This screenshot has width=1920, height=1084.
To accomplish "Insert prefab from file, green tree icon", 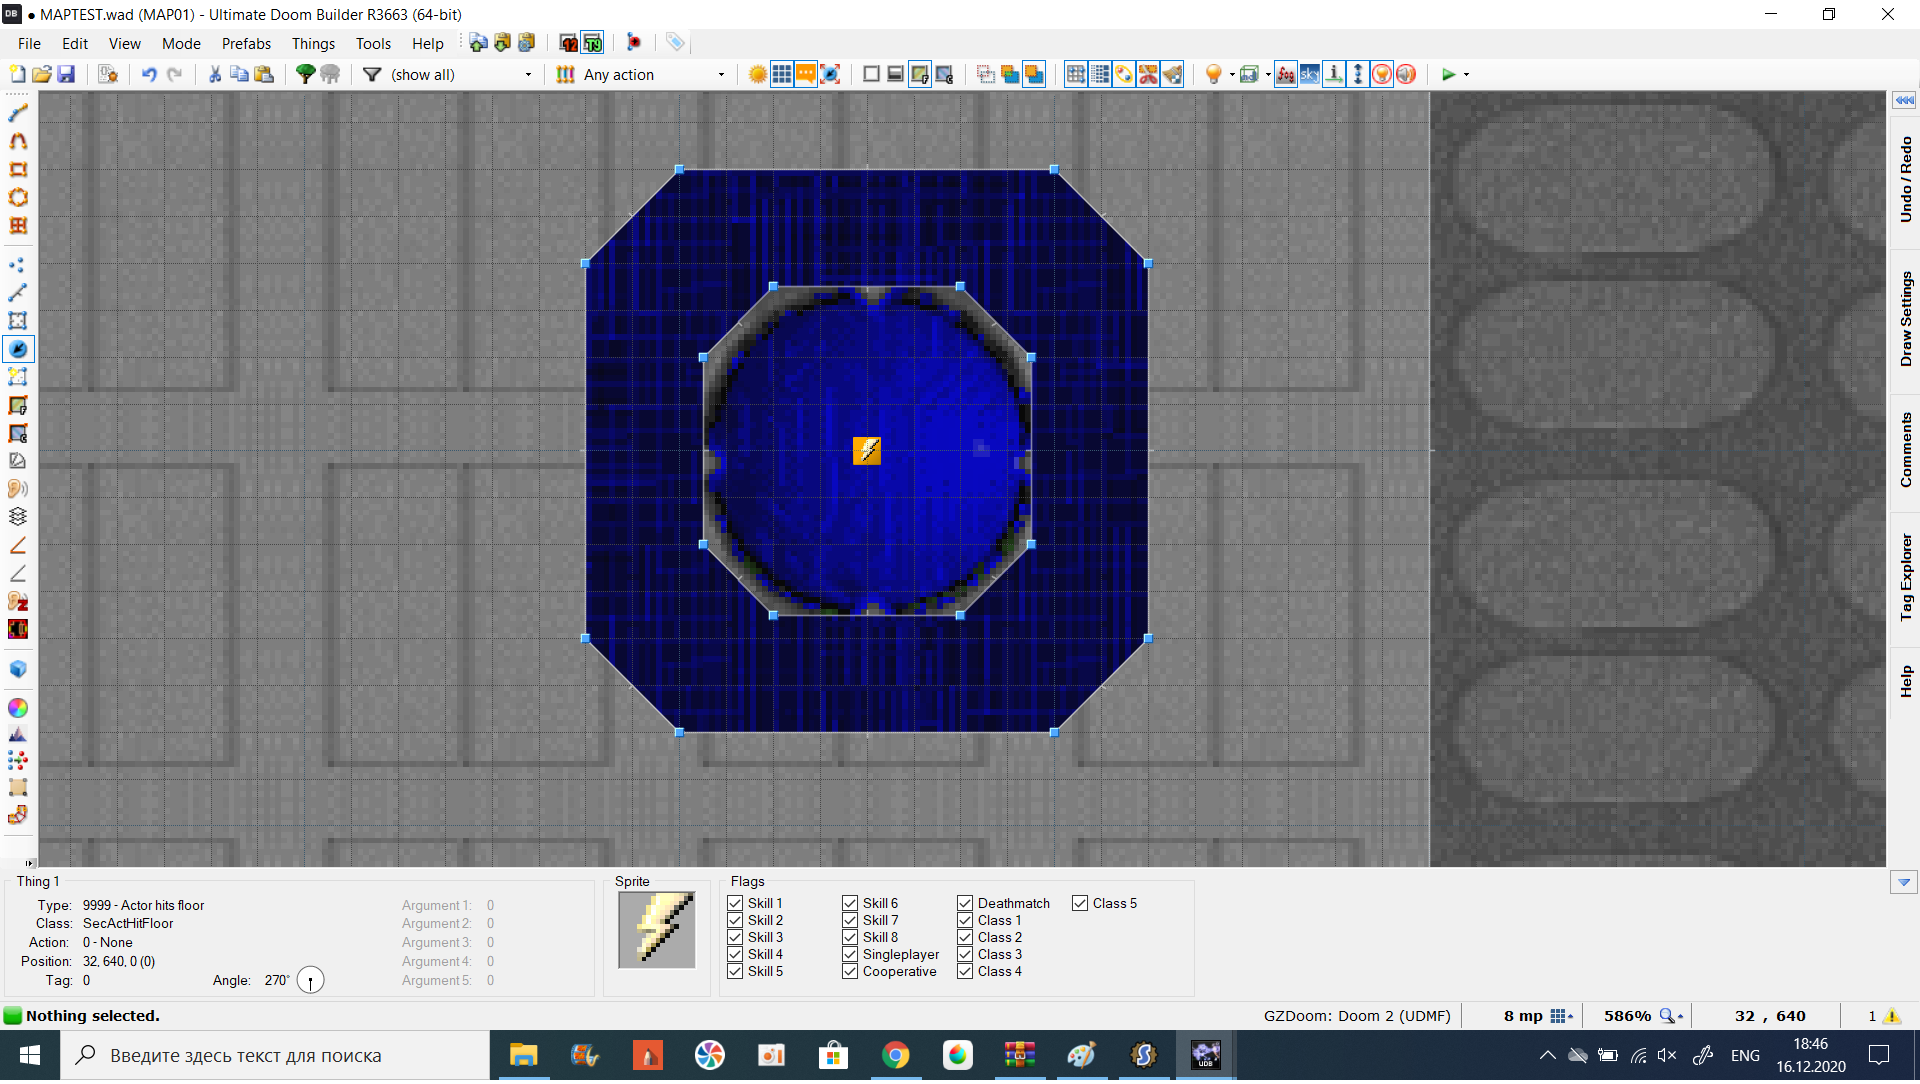I will [306, 74].
